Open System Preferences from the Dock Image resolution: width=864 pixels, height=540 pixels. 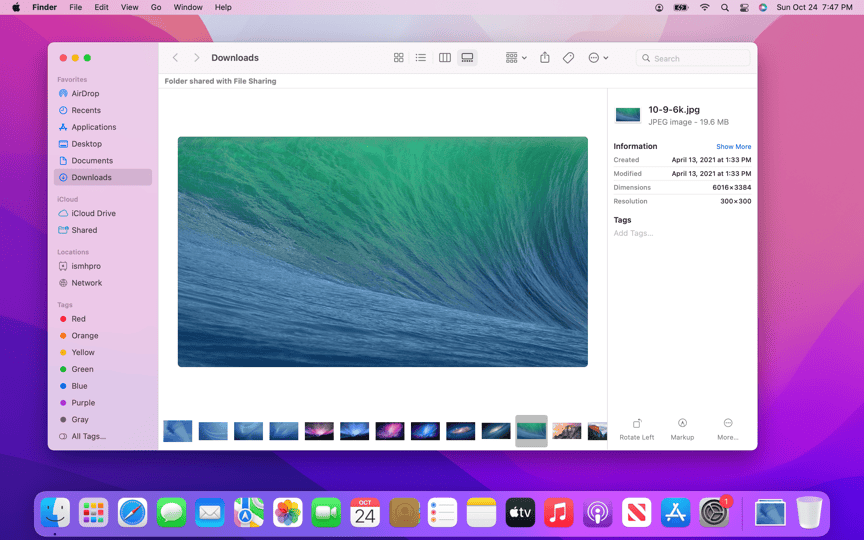[x=714, y=513]
